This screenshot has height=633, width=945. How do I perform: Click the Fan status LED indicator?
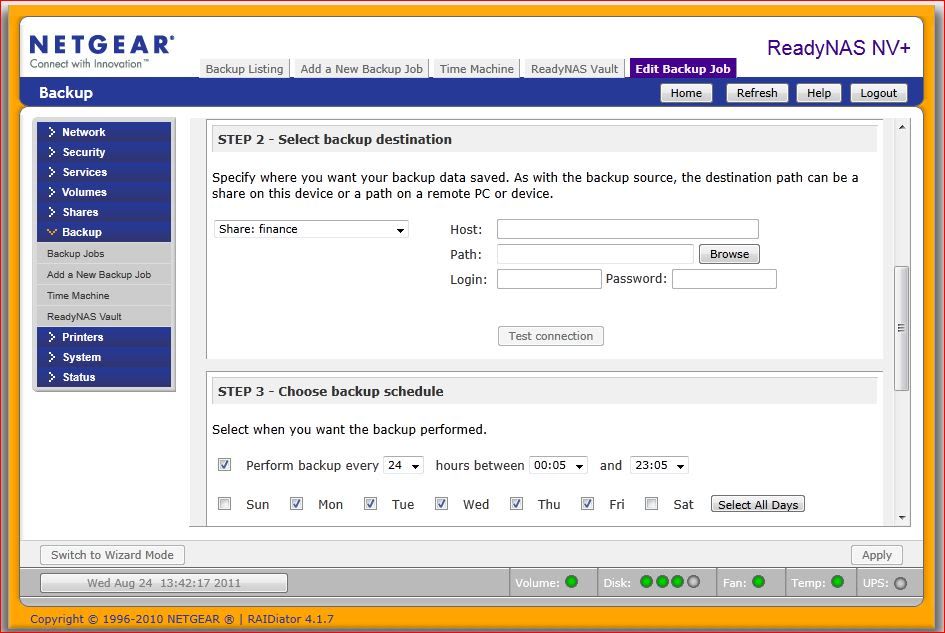coord(758,582)
